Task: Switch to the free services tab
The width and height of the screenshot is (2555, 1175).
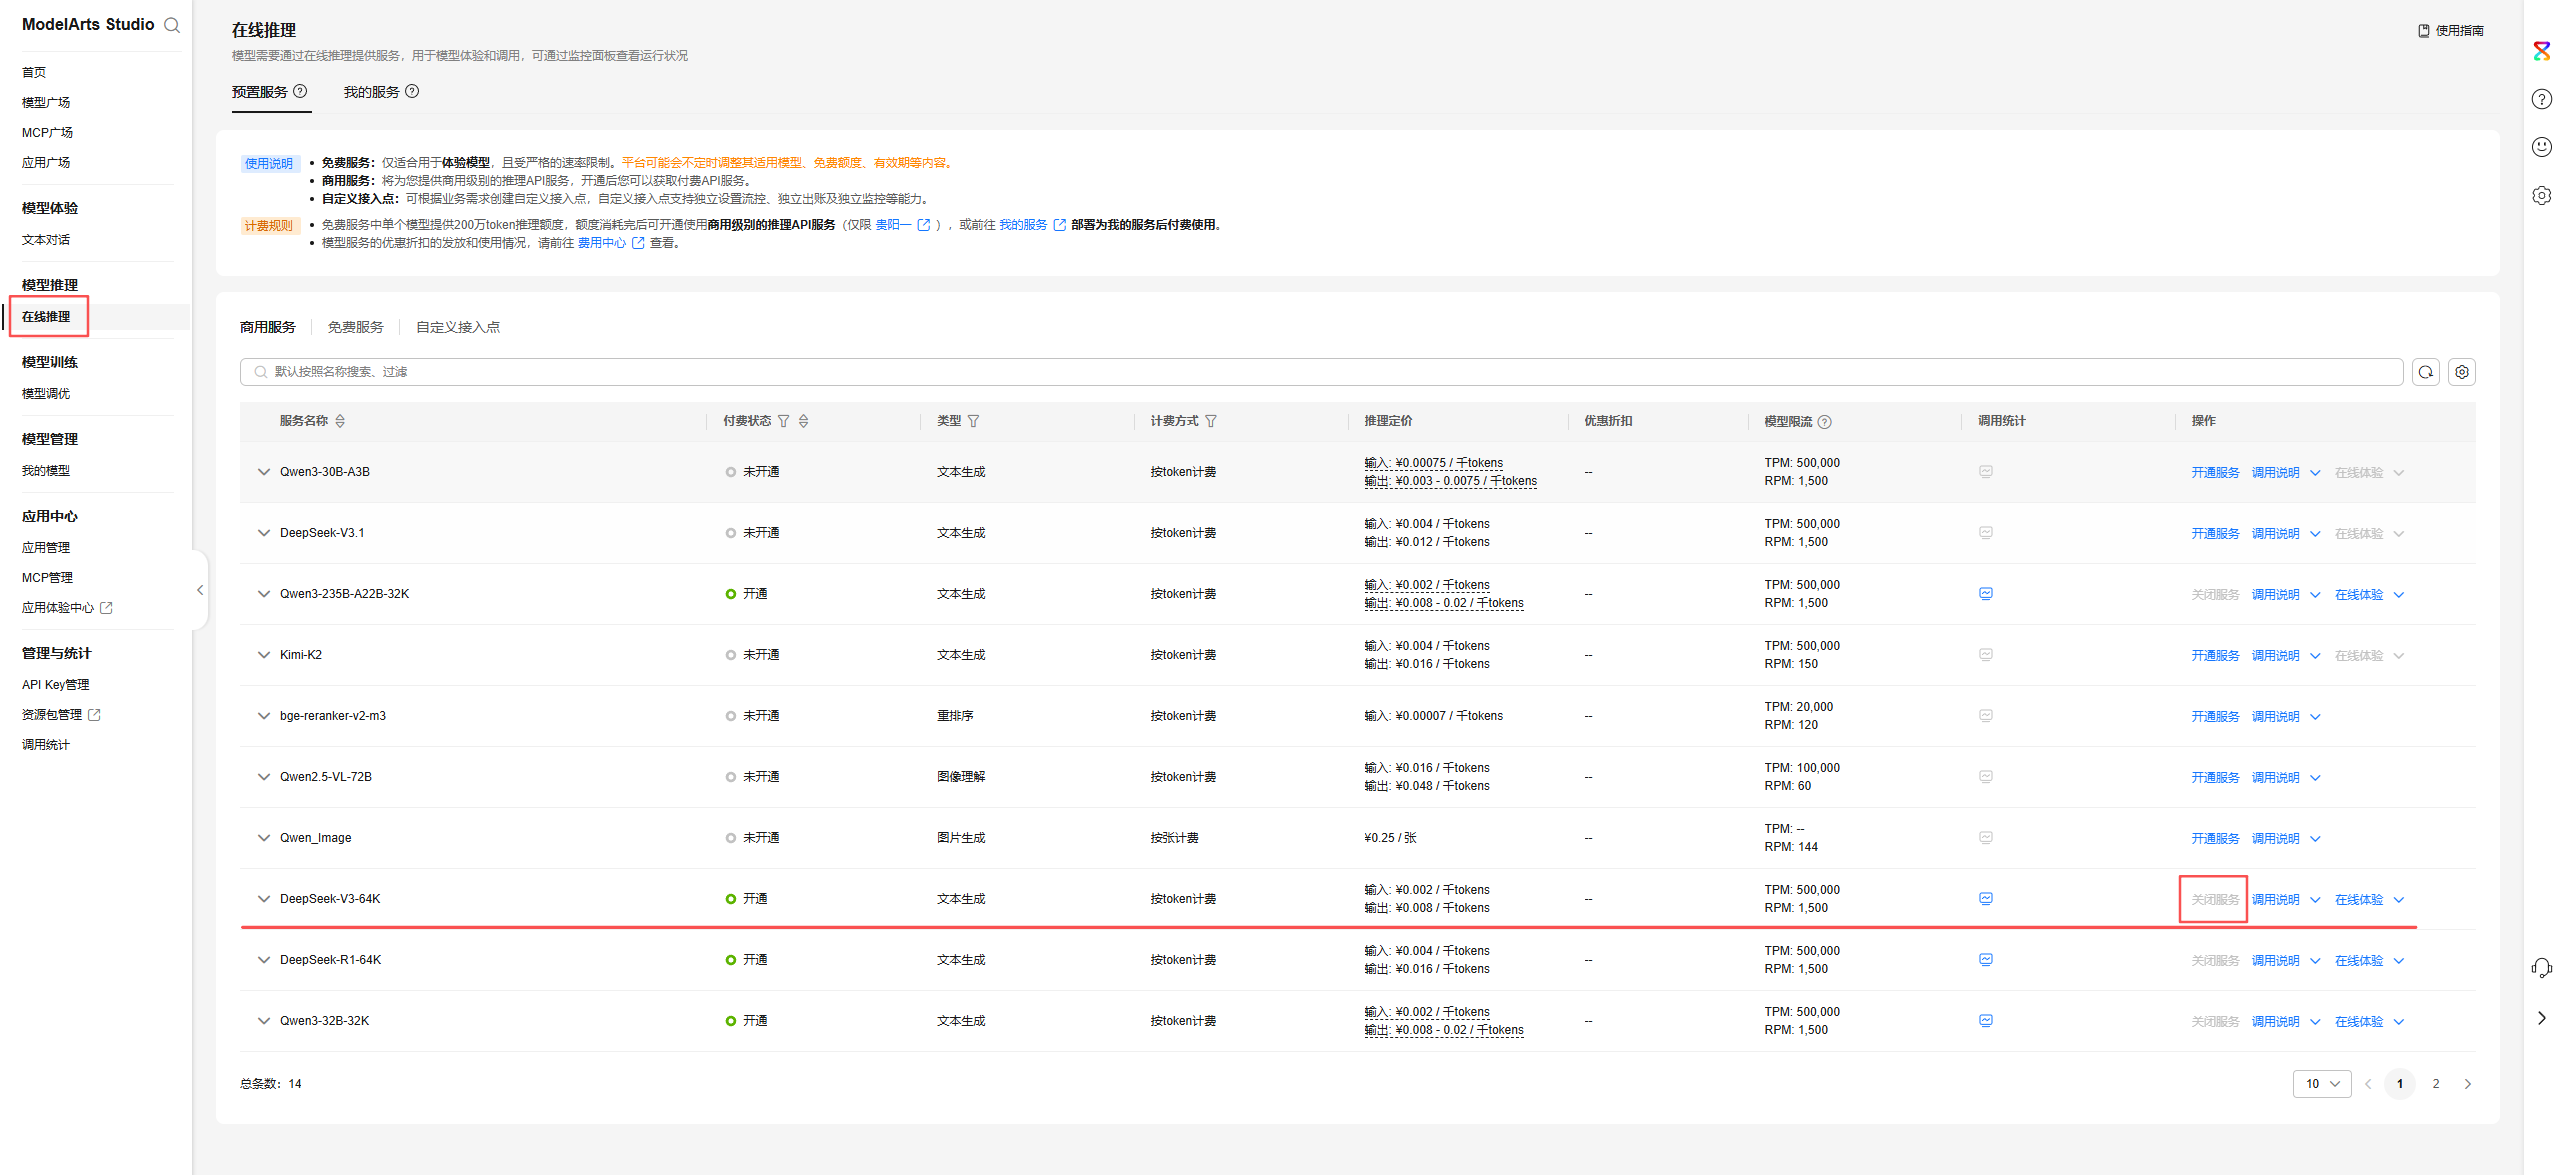Action: 355,327
